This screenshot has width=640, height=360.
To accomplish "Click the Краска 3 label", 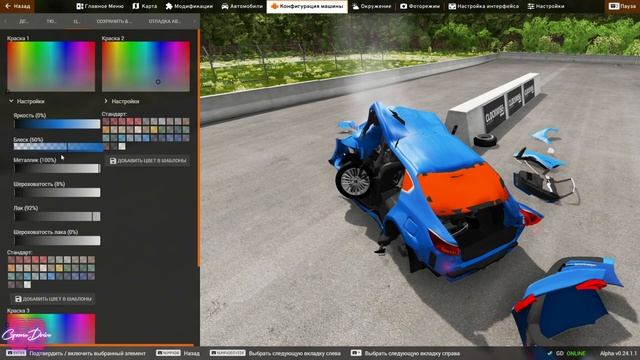I will pyautogui.click(x=18, y=311).
